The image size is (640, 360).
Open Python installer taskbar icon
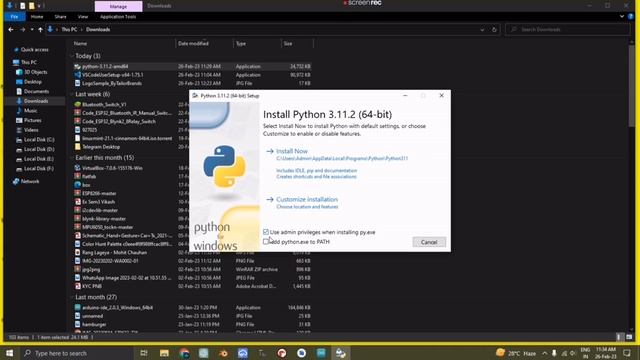pos(340,353)
